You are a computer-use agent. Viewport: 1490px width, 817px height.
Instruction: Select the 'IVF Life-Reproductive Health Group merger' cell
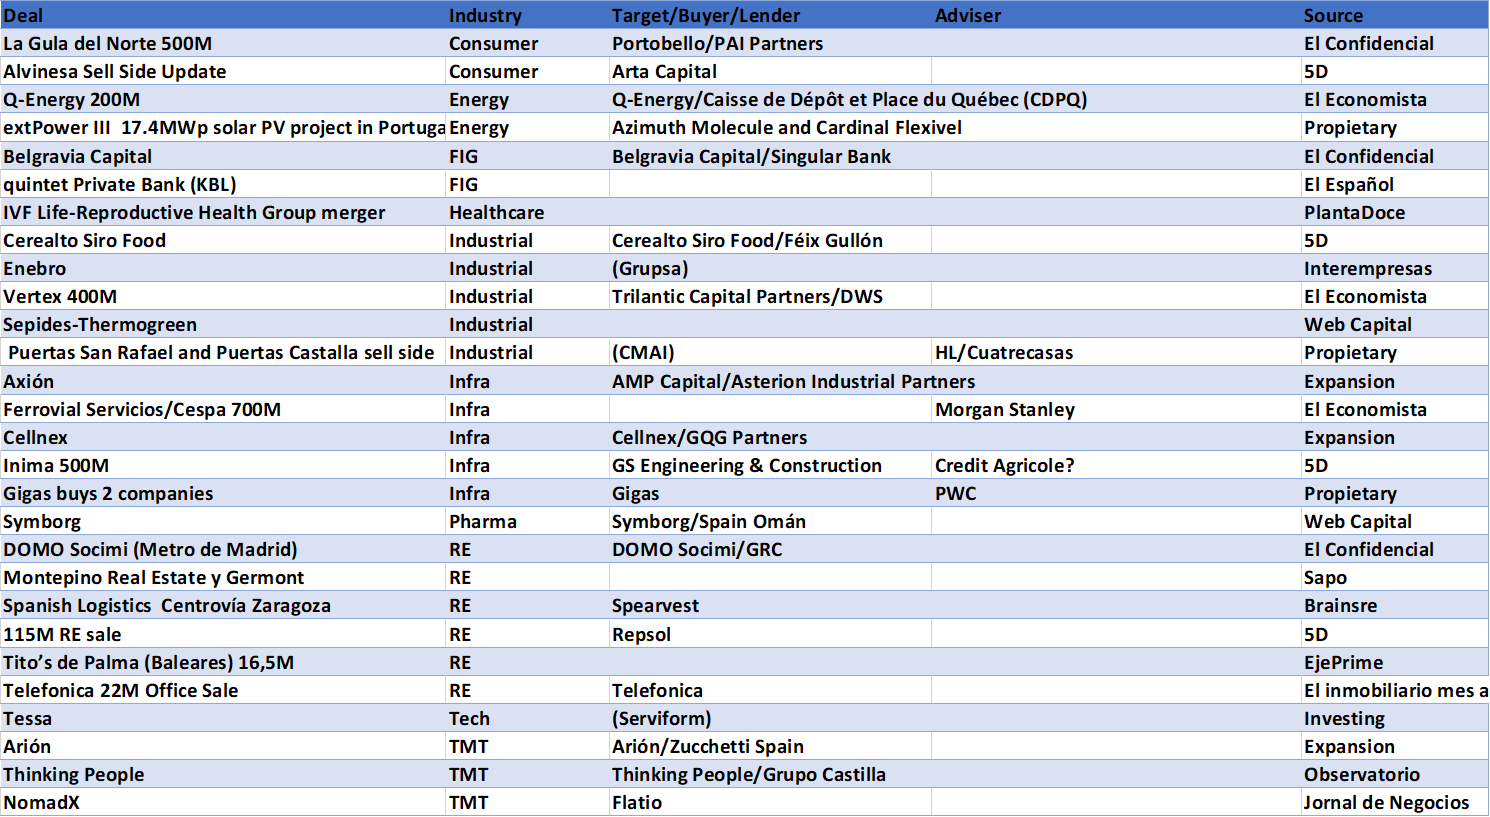[223, 212]
